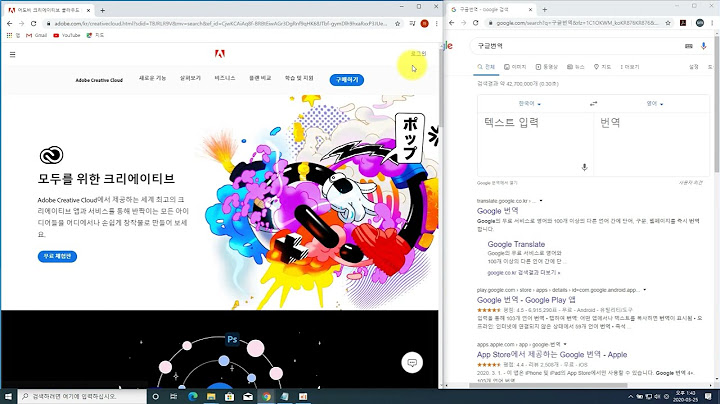
Task: Bookmark the Adobe page with star
Action: click(x=398, y=23)
